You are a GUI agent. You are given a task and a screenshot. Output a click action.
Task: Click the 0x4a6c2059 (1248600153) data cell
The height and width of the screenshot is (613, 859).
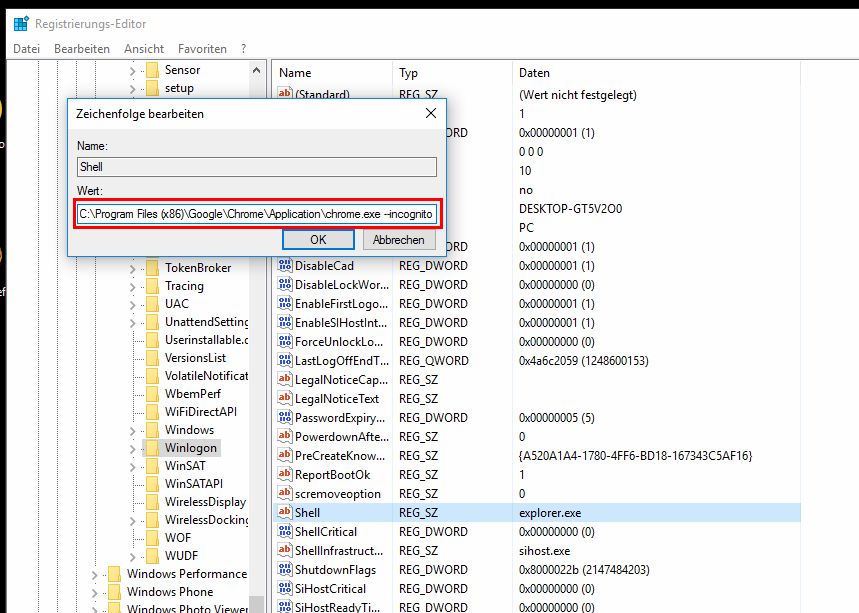pos(583,361)
